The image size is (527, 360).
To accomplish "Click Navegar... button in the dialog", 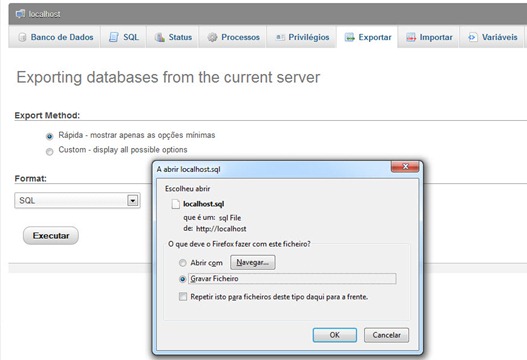I will (x=252, y=262).
